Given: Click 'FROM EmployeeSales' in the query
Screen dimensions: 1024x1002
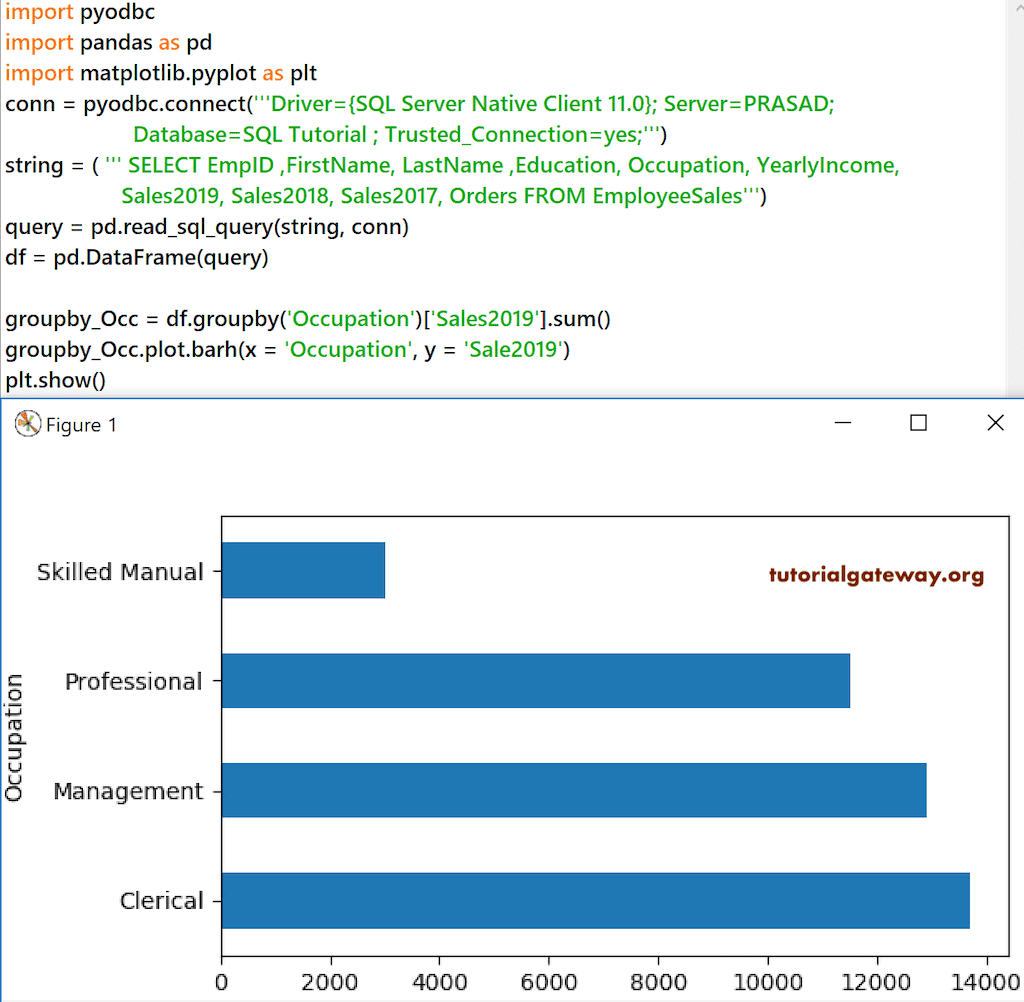Looking at the screenshot, I should pyautogui.click(x=633, y=196).
